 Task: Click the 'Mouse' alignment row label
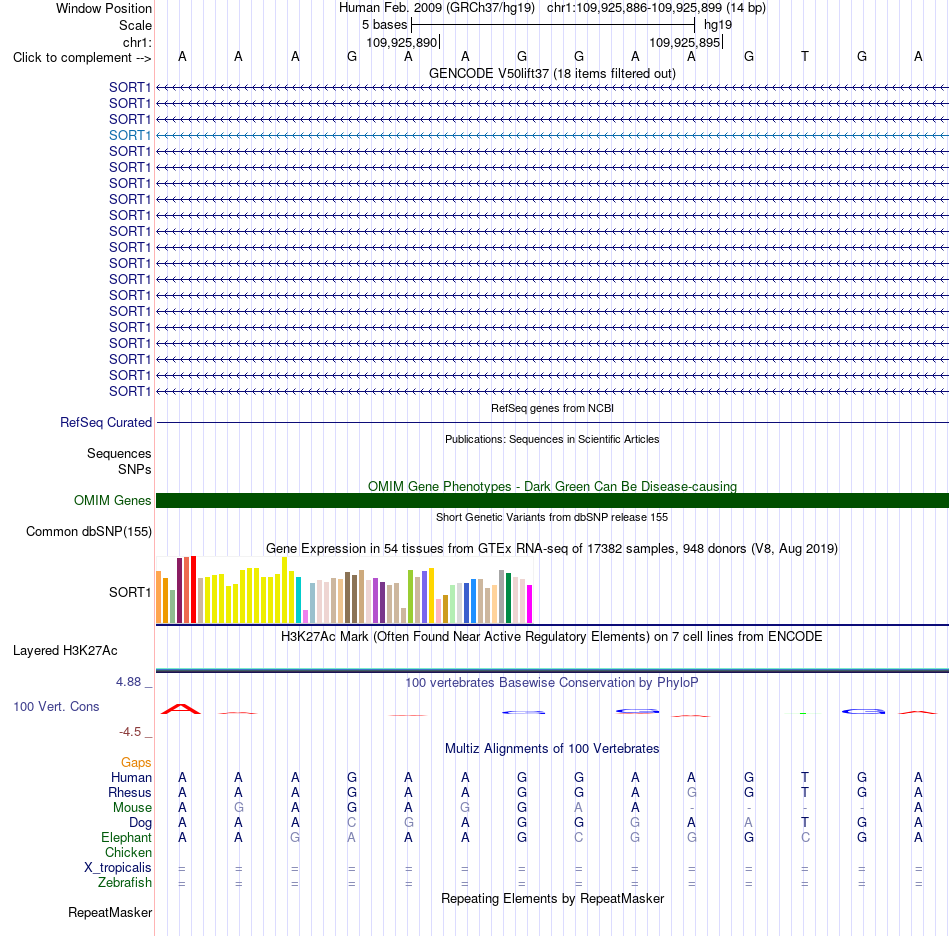click(x=132, y=808)
